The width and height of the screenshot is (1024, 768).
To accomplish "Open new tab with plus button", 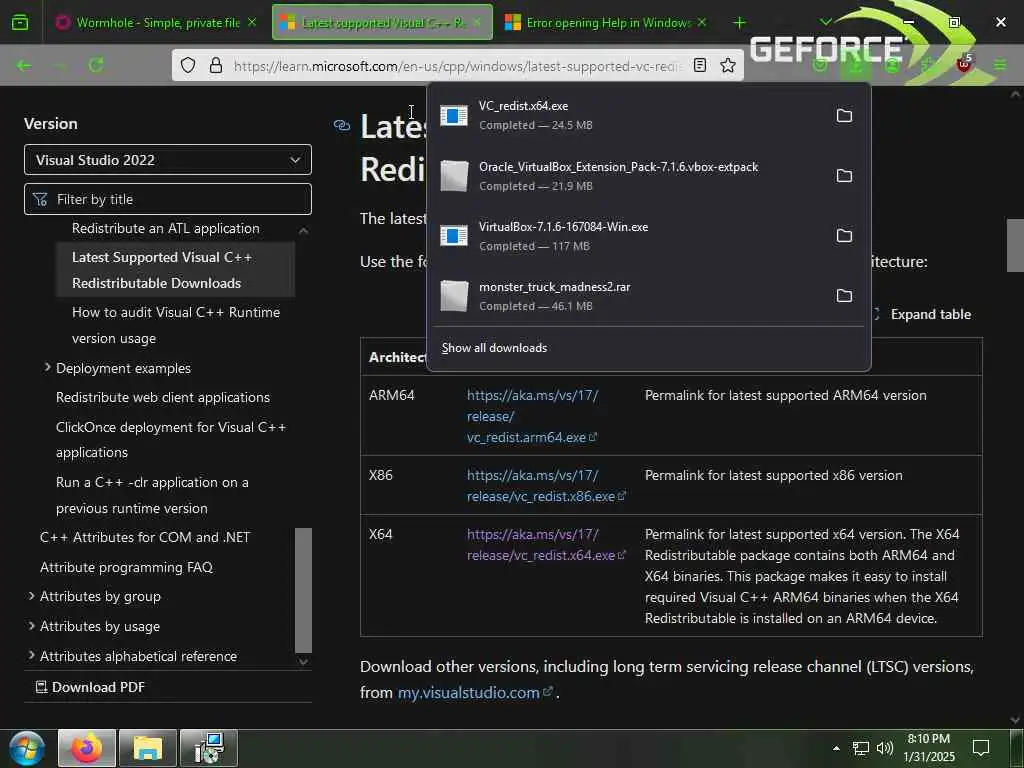I will pyautogui.click(x=739, y=23).
